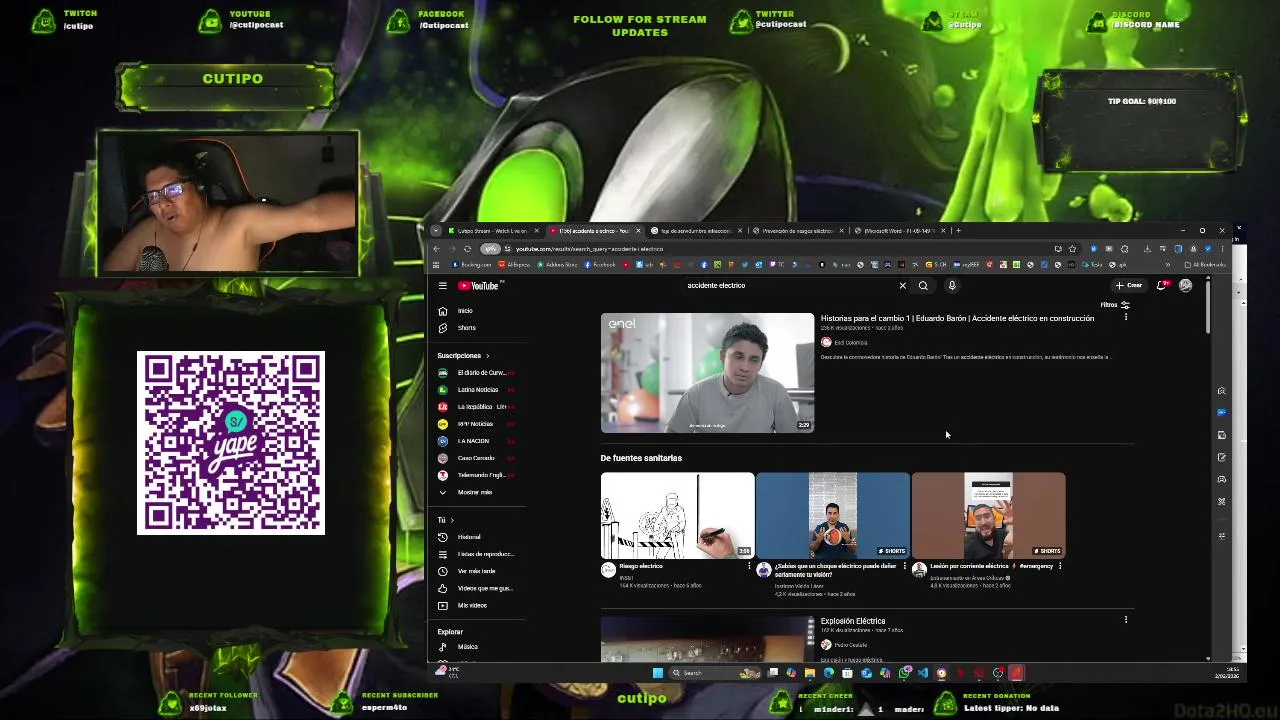Open the YouTube hamburger guide menu
The height and width of the screenshot is (720, 1280).
442,286
